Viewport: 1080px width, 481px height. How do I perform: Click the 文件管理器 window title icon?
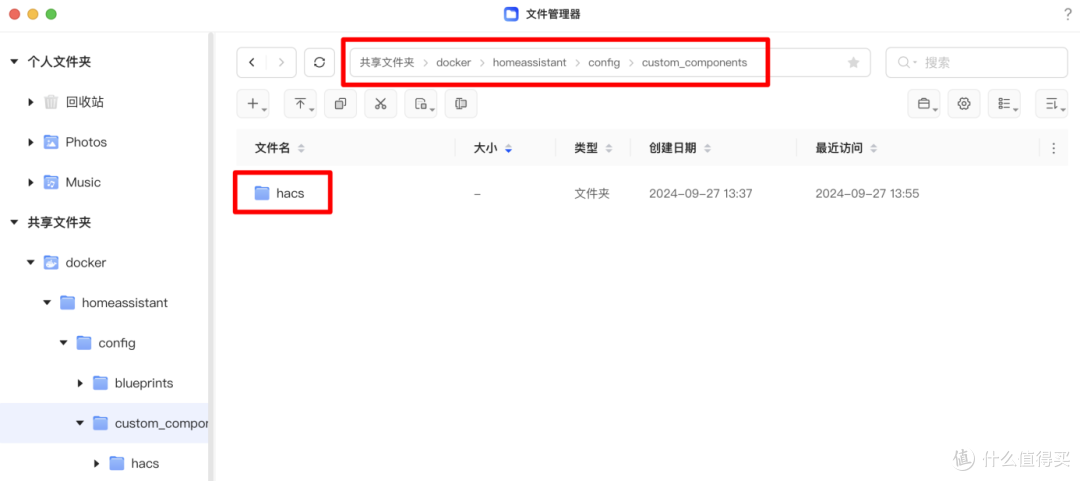[511, 14]
